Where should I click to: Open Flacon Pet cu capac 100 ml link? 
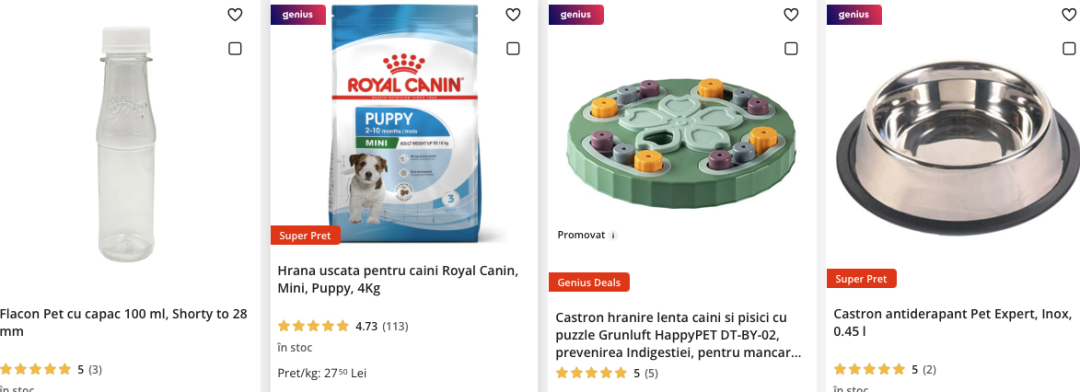123,322
